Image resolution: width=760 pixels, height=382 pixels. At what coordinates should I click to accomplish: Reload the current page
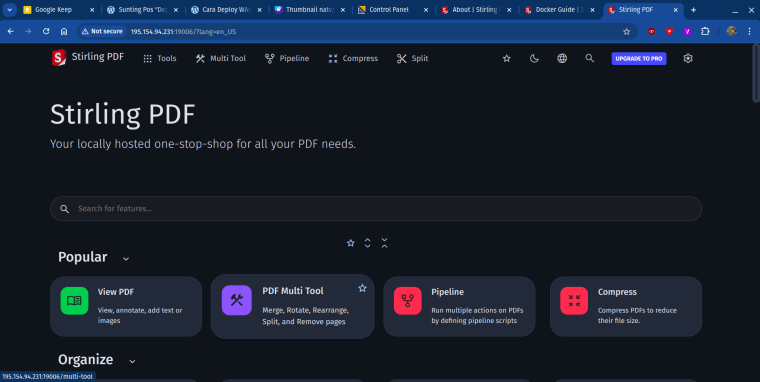pos(46,31)
